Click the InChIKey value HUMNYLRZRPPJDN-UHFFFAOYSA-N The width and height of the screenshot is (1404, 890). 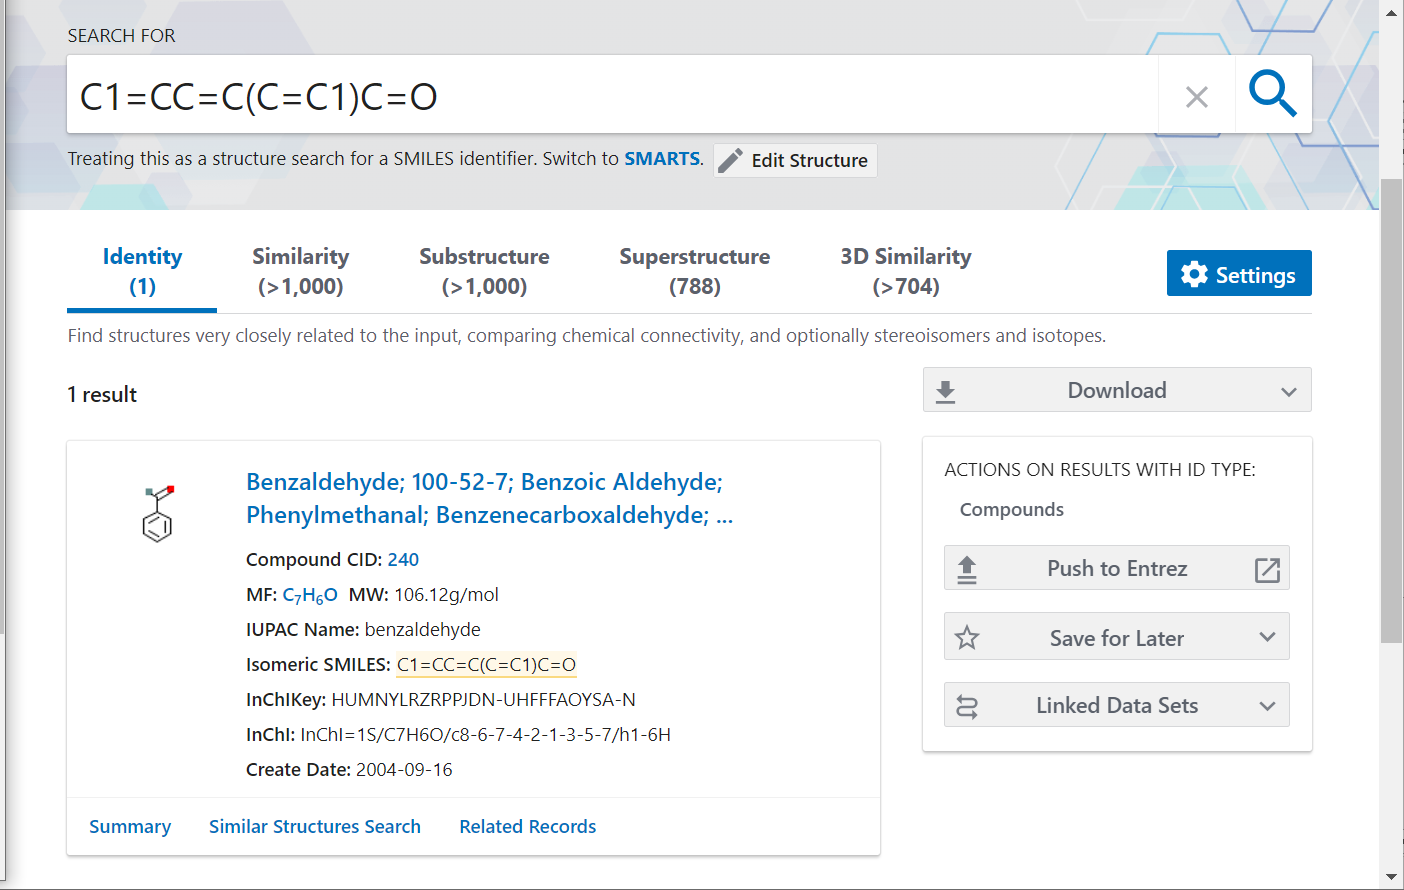(483, 700)
